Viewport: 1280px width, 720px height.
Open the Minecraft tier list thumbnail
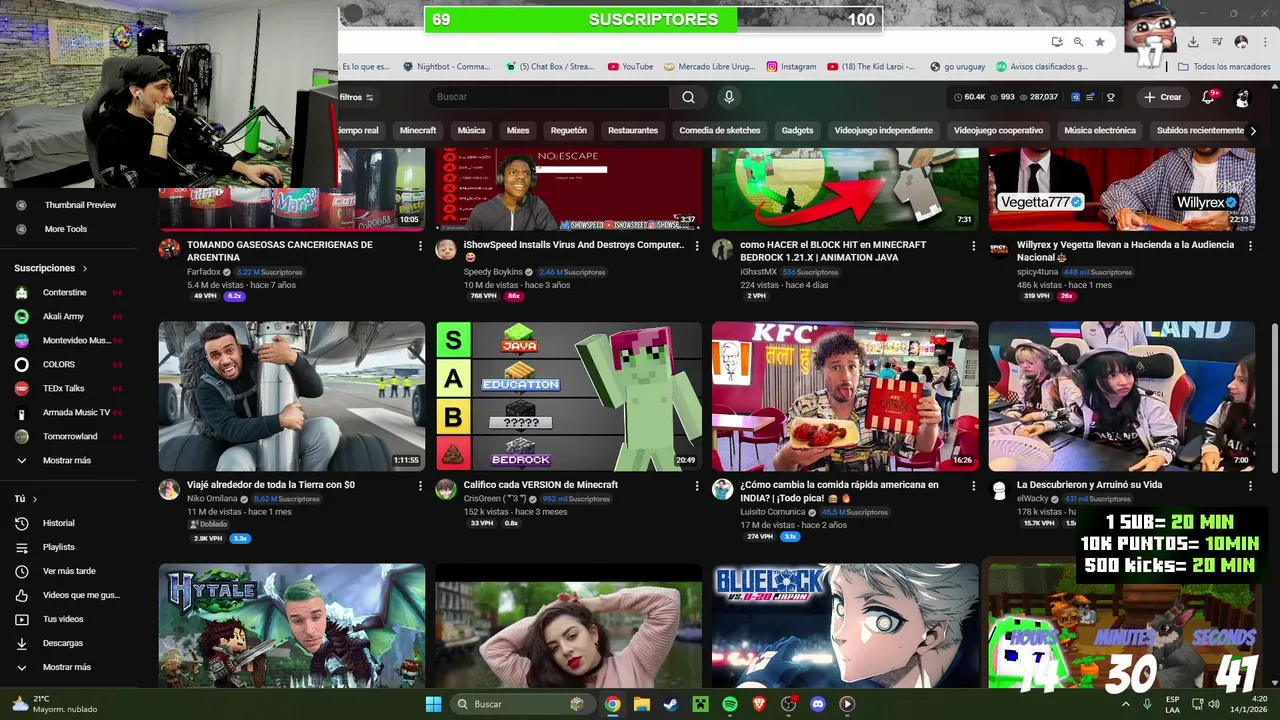pyautogui.click(x=569, y=396)
